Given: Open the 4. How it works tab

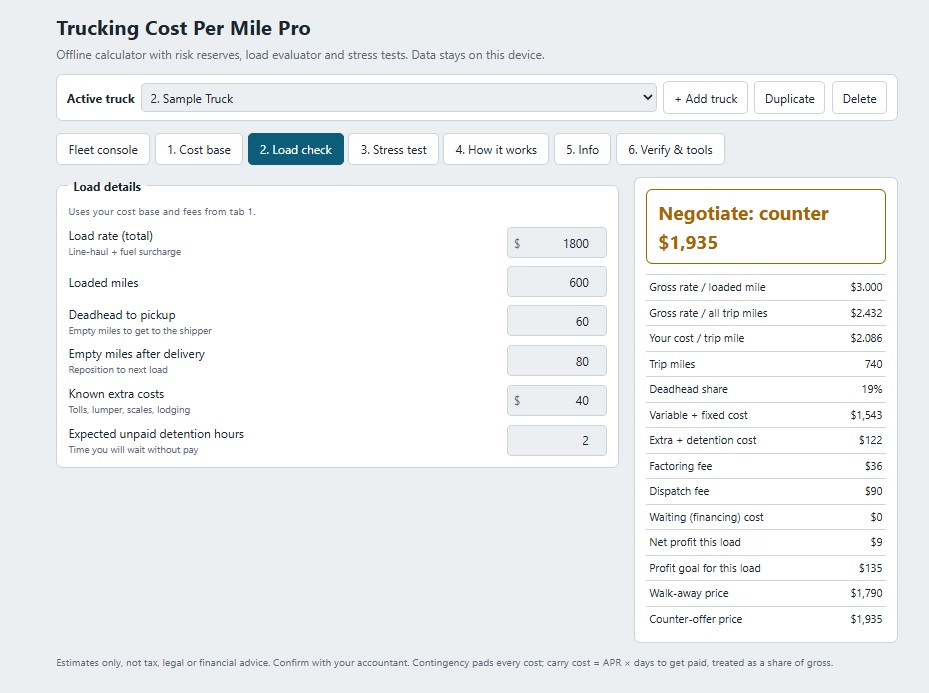Looking at the screenshot, I should click(496, 149).
